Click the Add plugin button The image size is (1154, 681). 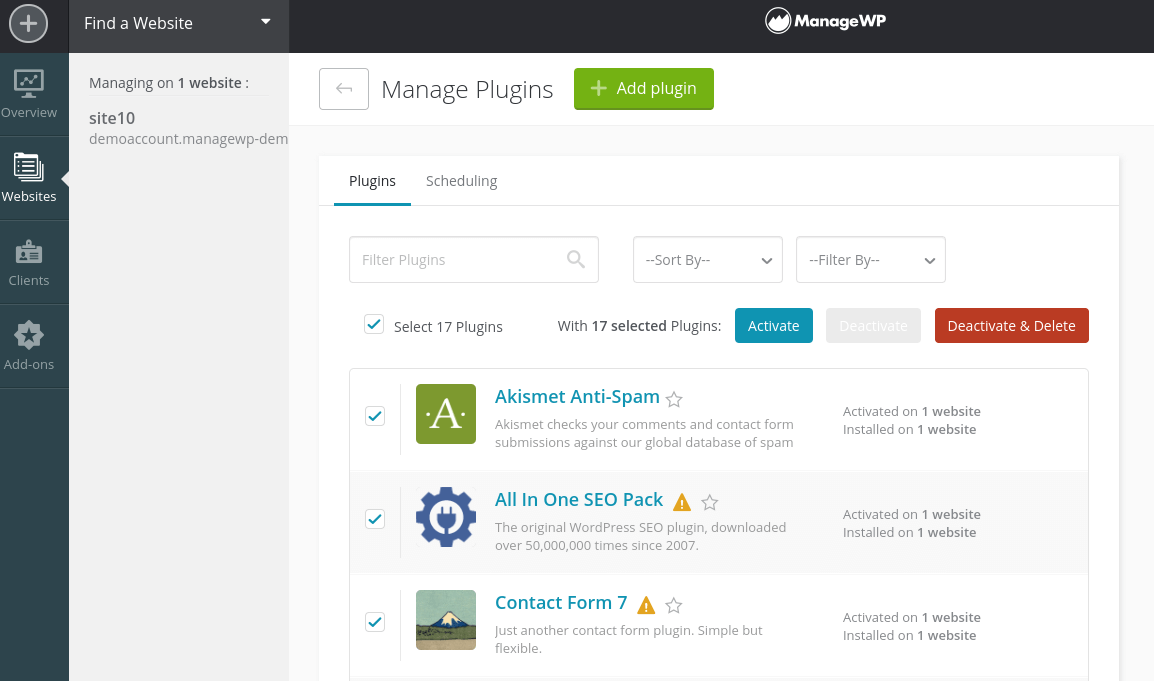(643, 88)
